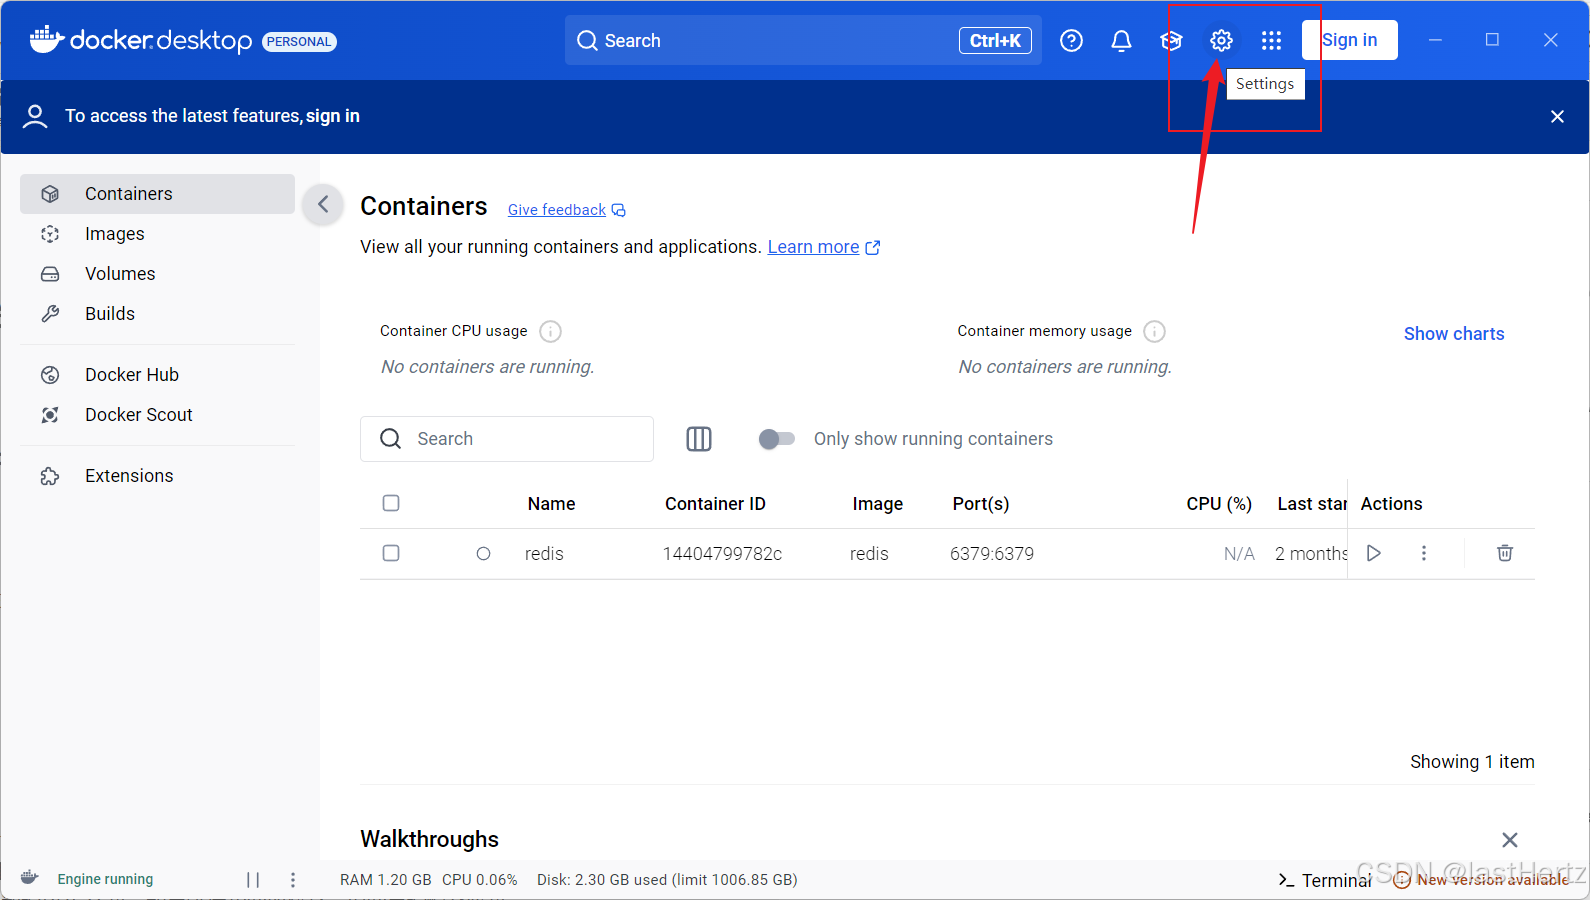Click the redis image name cell
This screenshot has height=900, width=1590.
869,554
